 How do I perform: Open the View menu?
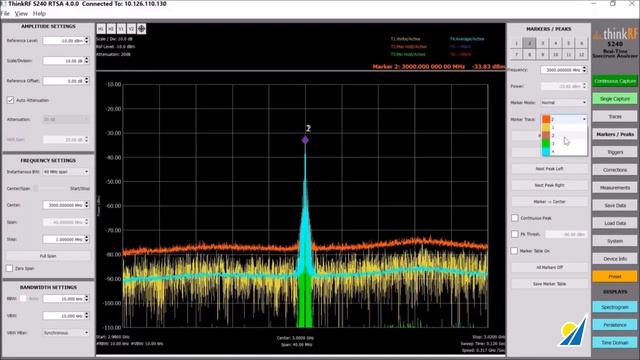point(21,13)
